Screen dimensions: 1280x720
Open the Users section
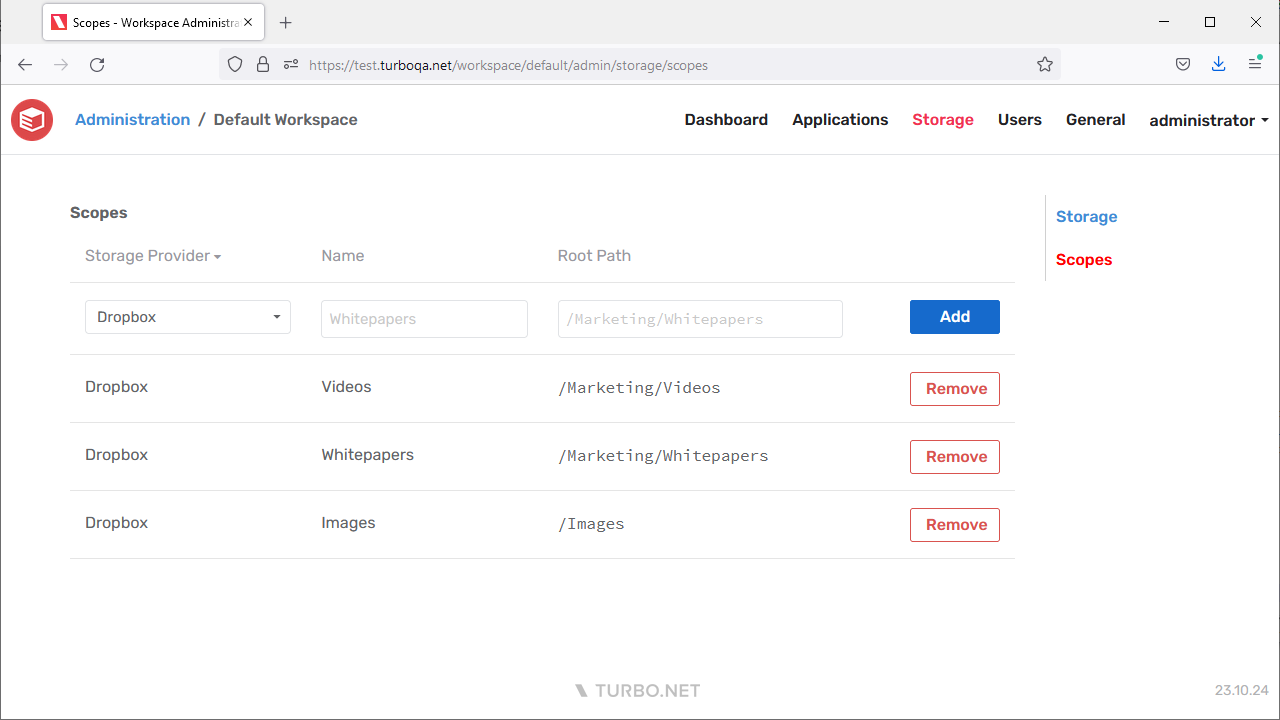point(1019,119)
